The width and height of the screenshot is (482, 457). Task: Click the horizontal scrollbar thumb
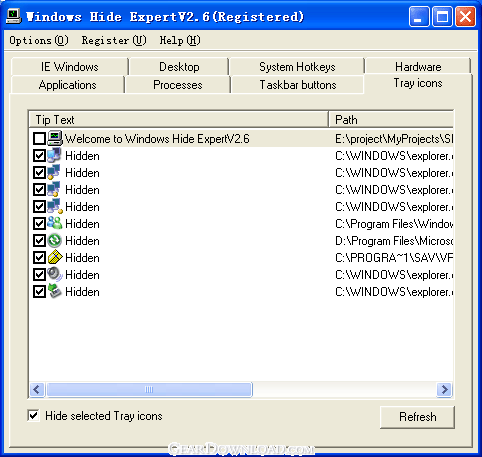[149, 389]
